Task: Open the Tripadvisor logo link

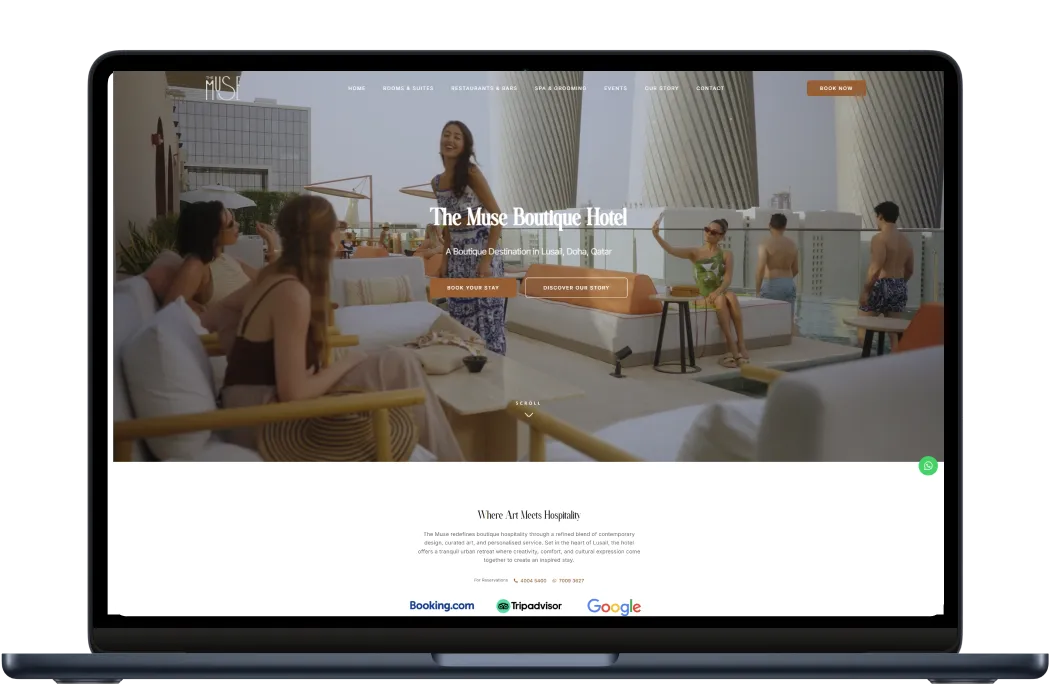Action: tap(529, 606)
